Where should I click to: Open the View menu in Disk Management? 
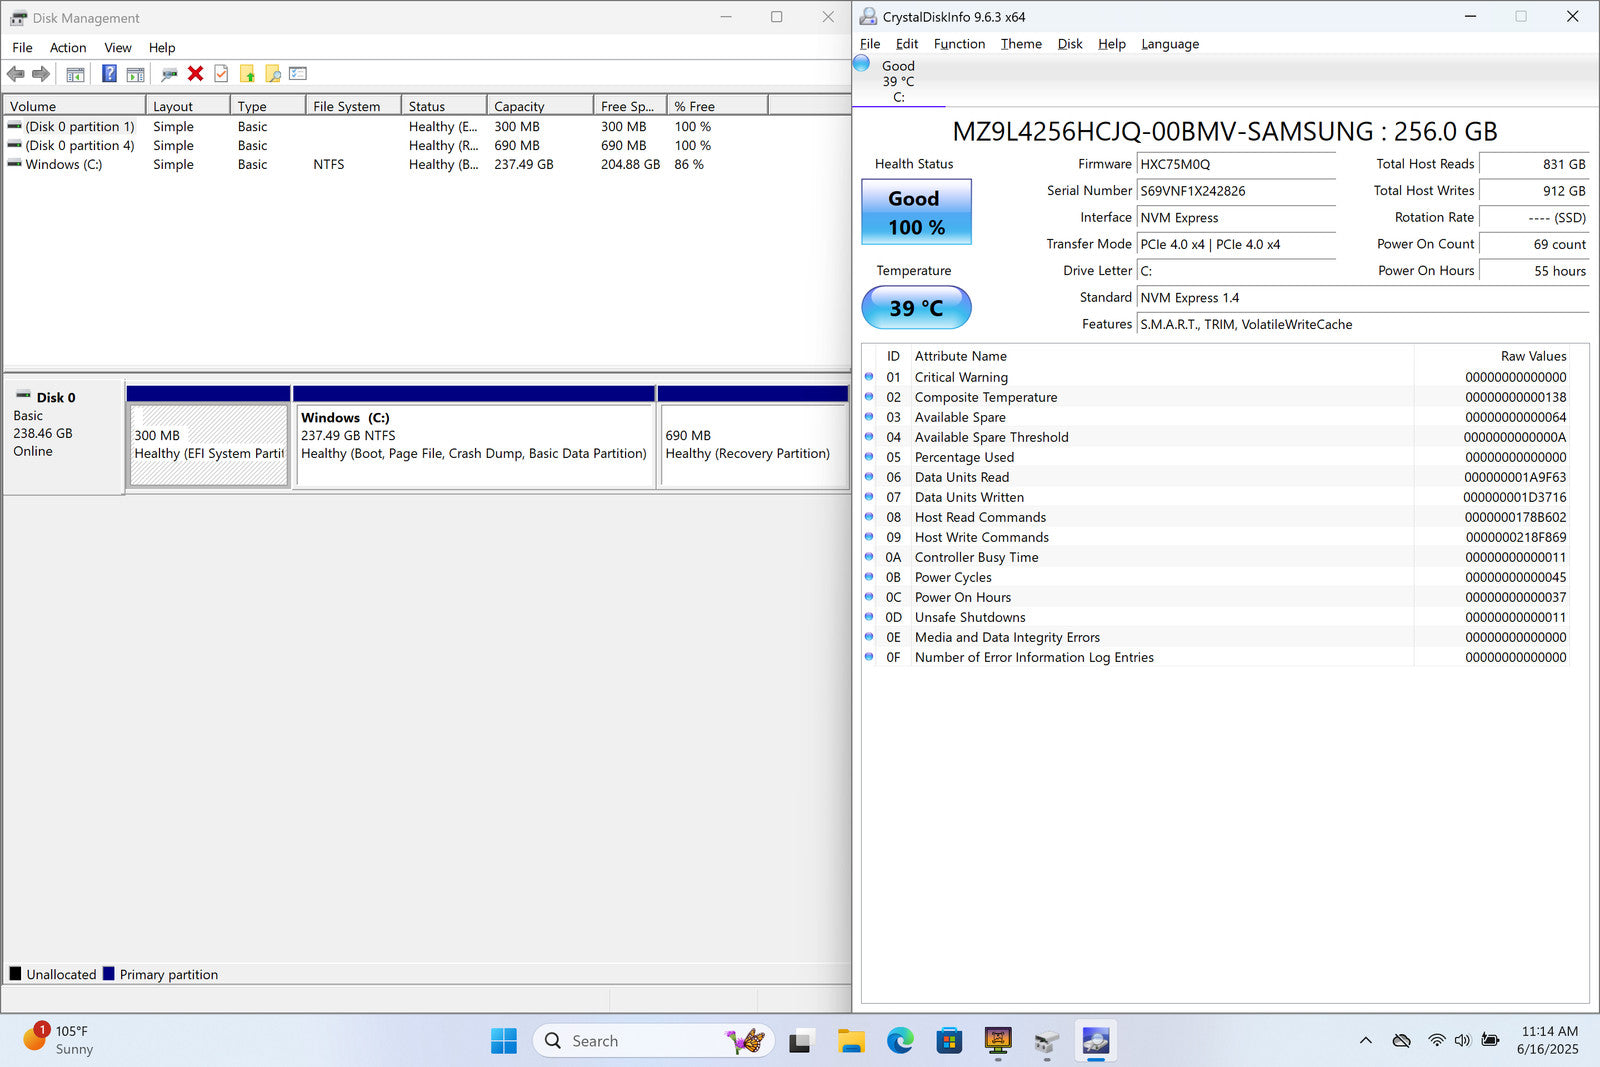pos(118,47)
